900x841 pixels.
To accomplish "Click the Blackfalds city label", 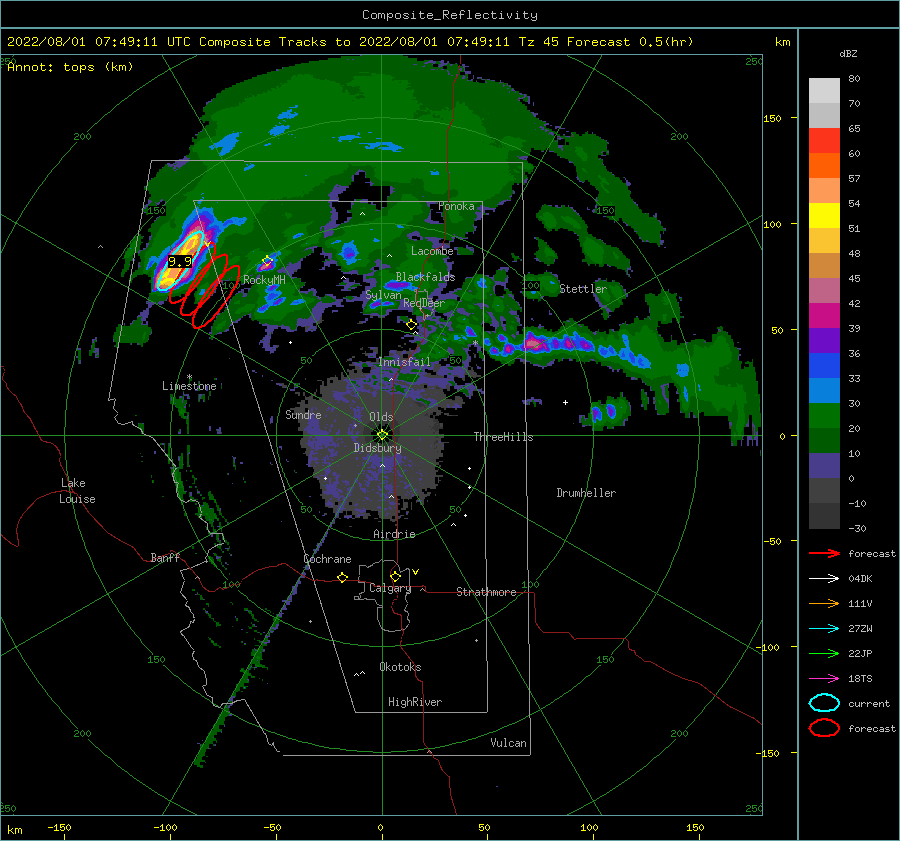I will (425, 277).
